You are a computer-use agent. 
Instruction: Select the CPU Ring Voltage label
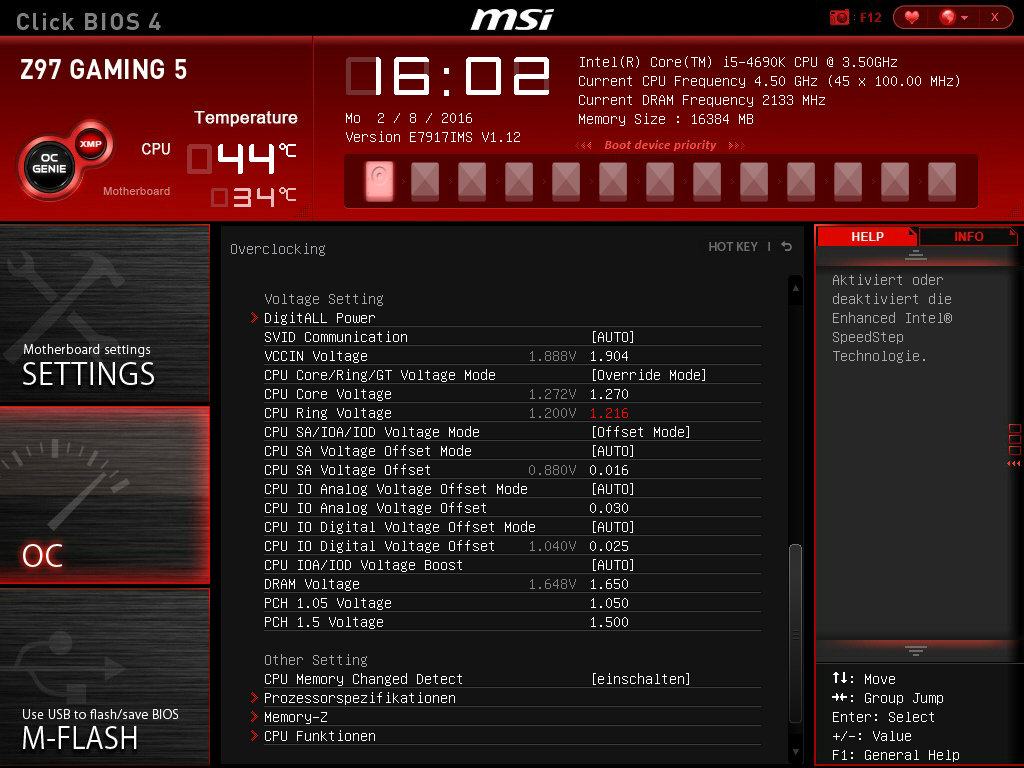click(x=327, y=413)
